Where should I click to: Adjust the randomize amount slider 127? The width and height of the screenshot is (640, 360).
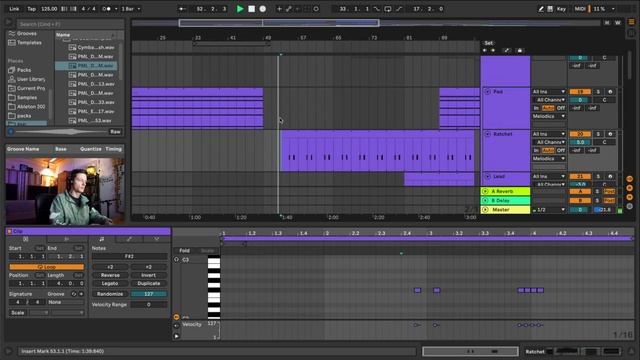pyautogui.click(x=149, y=294)
